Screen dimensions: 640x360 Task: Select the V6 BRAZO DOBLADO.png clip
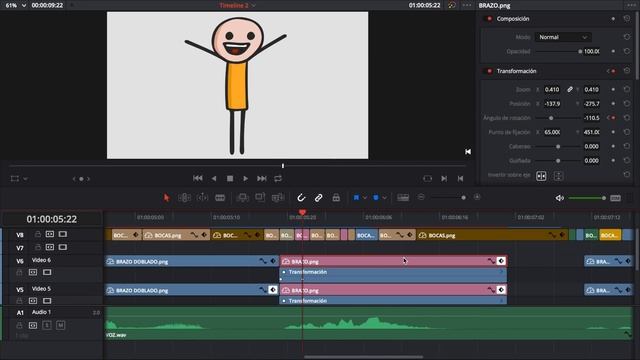[192, 261]
